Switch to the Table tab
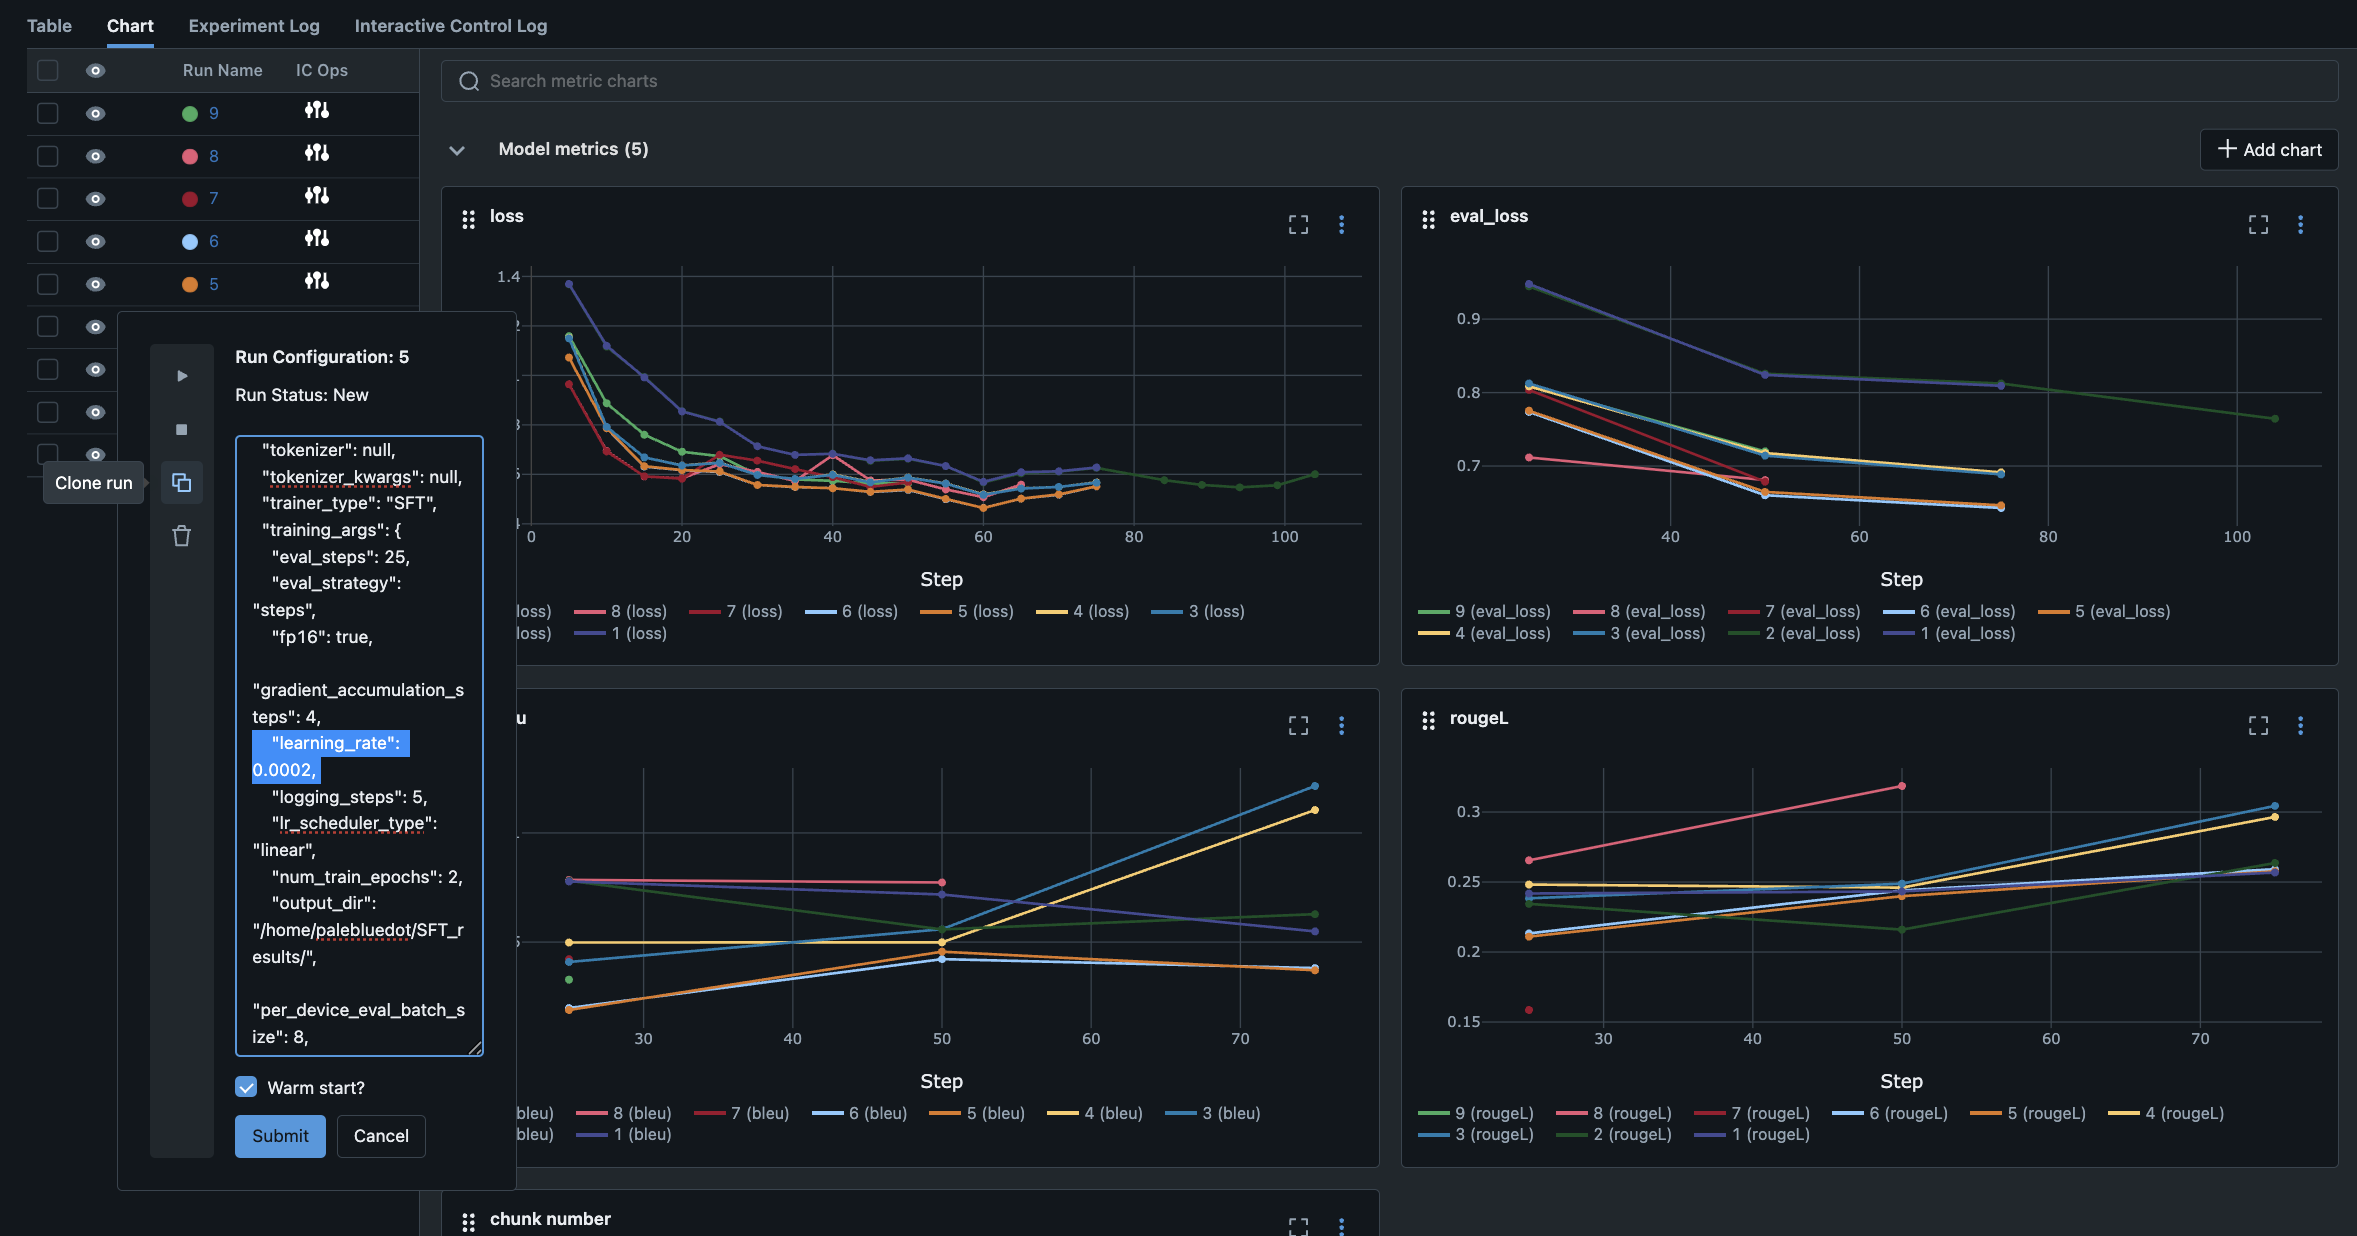This screenshot has width=2357, height=1236. coord(49,26)
